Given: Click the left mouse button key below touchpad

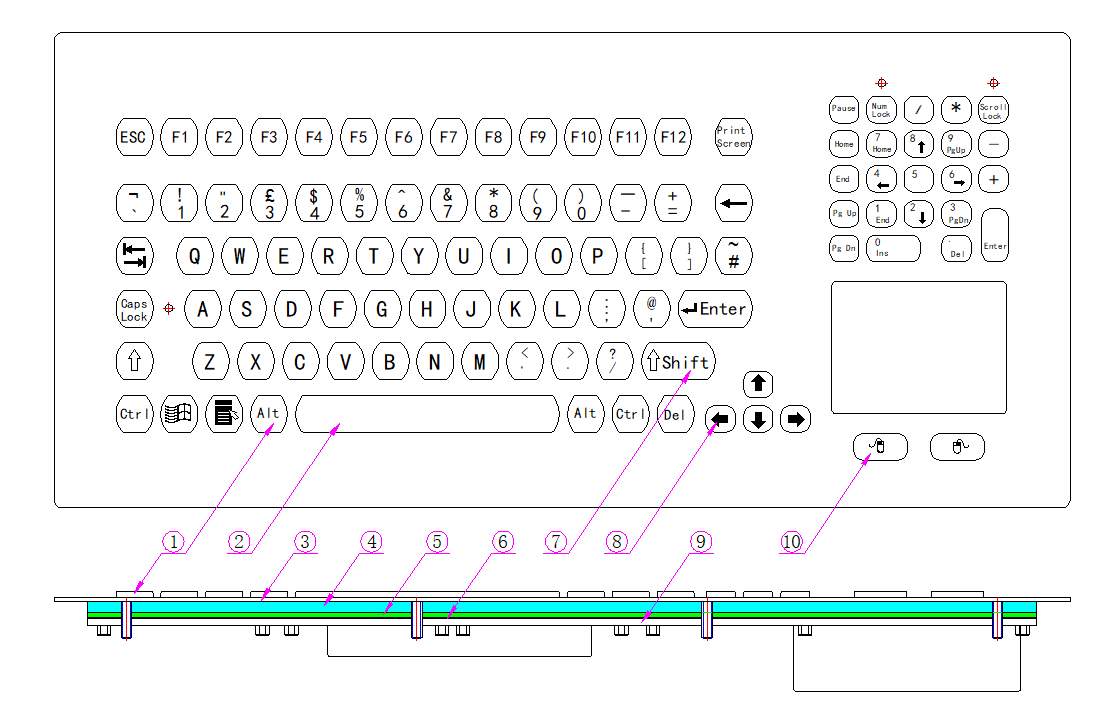Looking at the screenshot, I should tap(880, 447).
